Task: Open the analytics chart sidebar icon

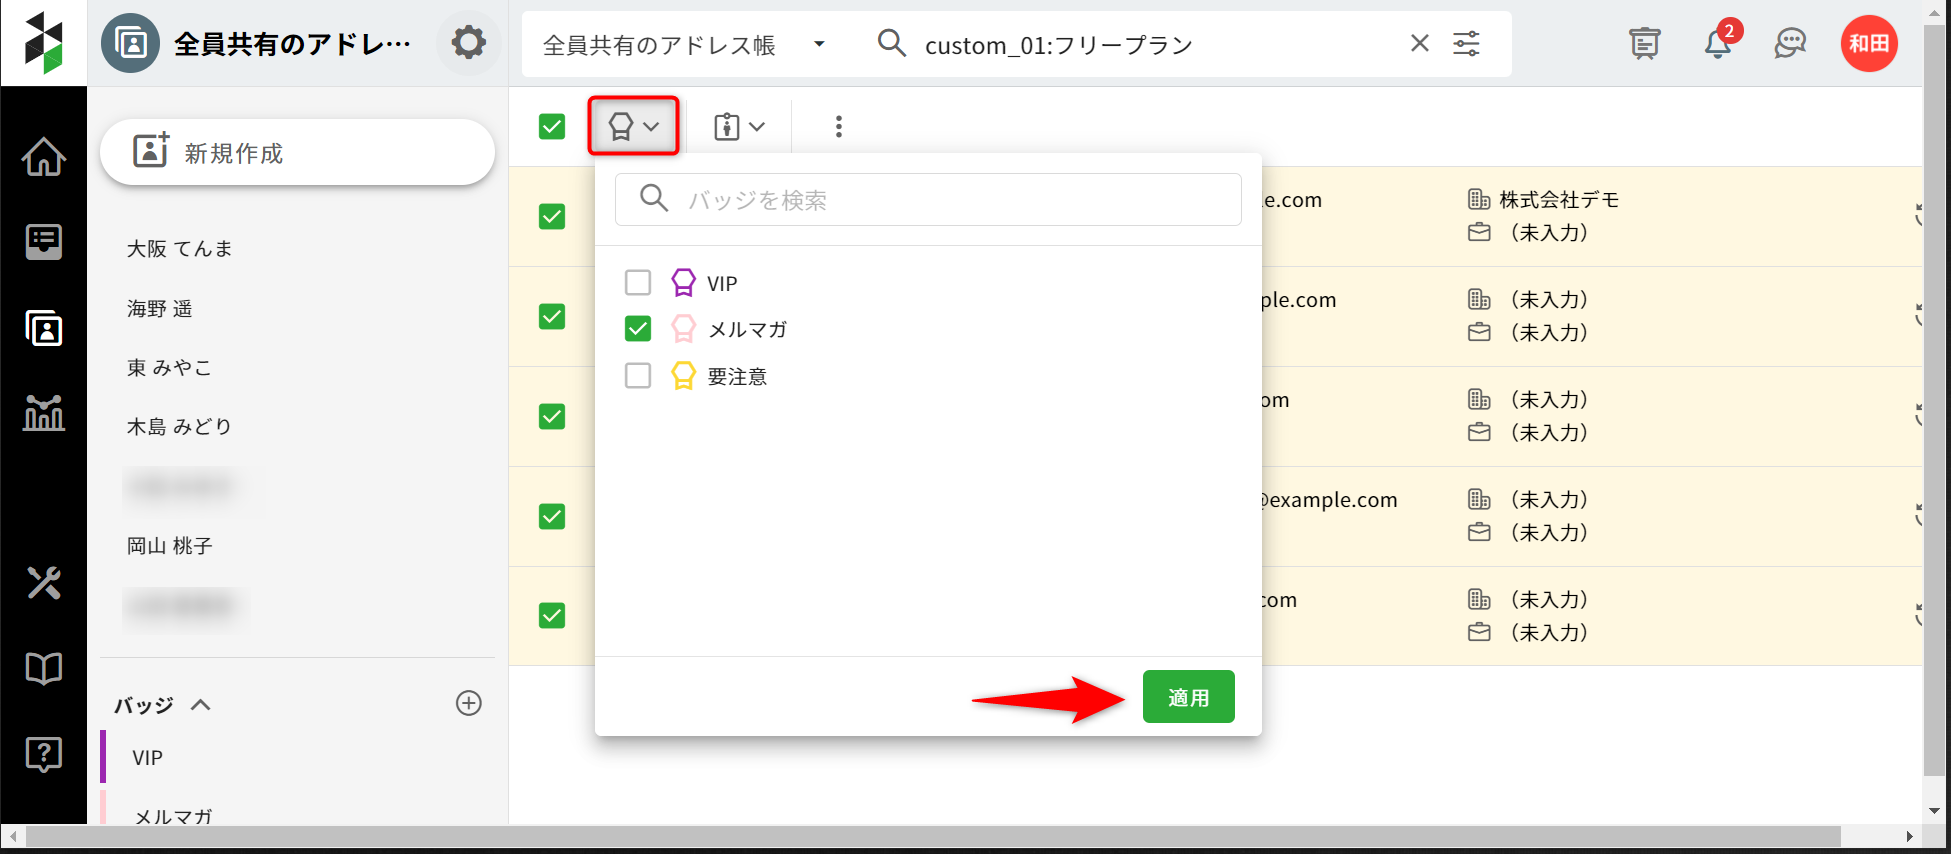Action: tap(43, 412)
